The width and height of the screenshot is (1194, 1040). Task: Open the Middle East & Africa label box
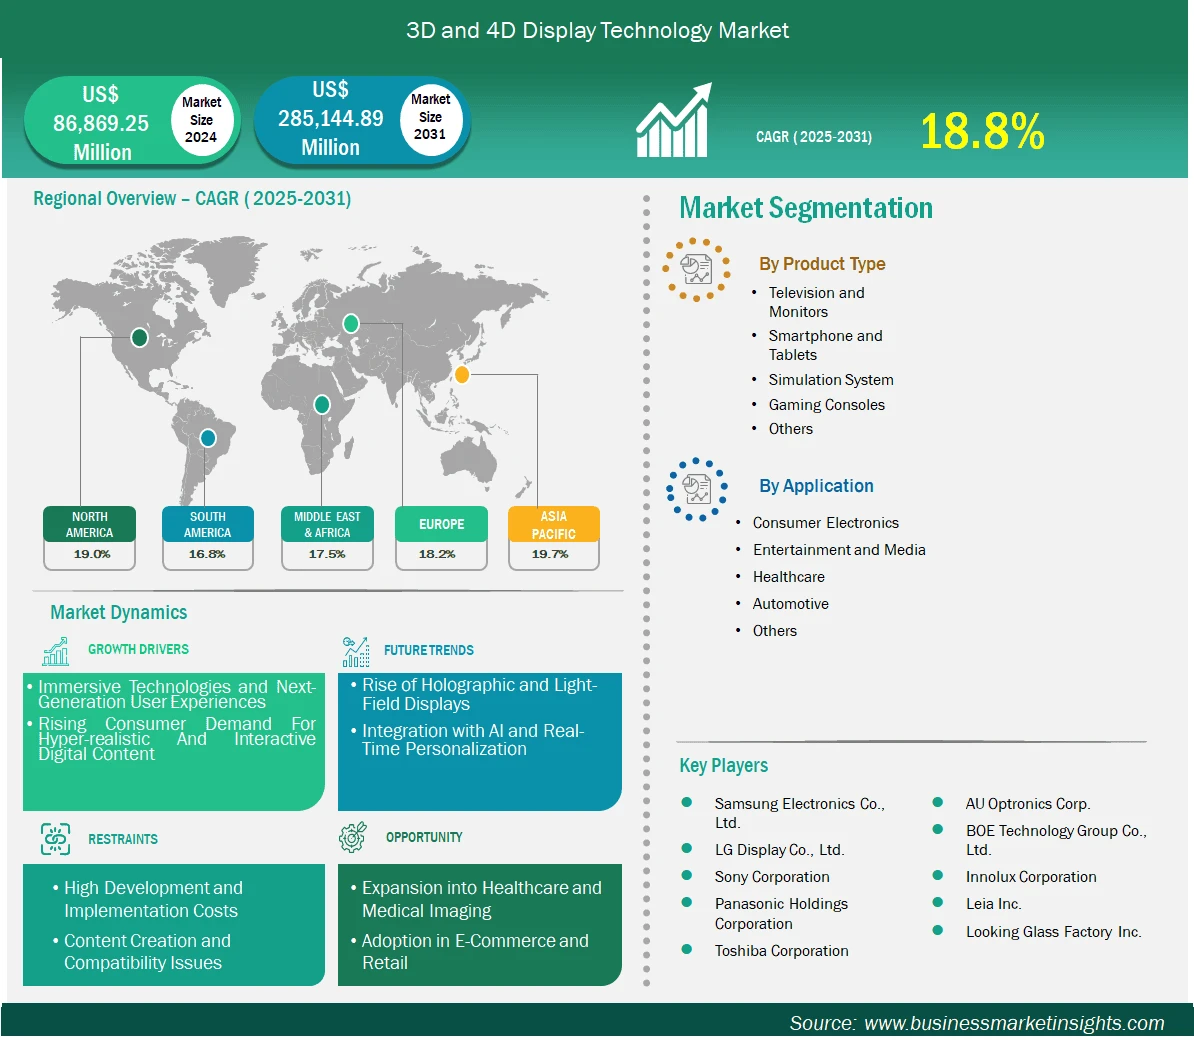coord(327,525)
